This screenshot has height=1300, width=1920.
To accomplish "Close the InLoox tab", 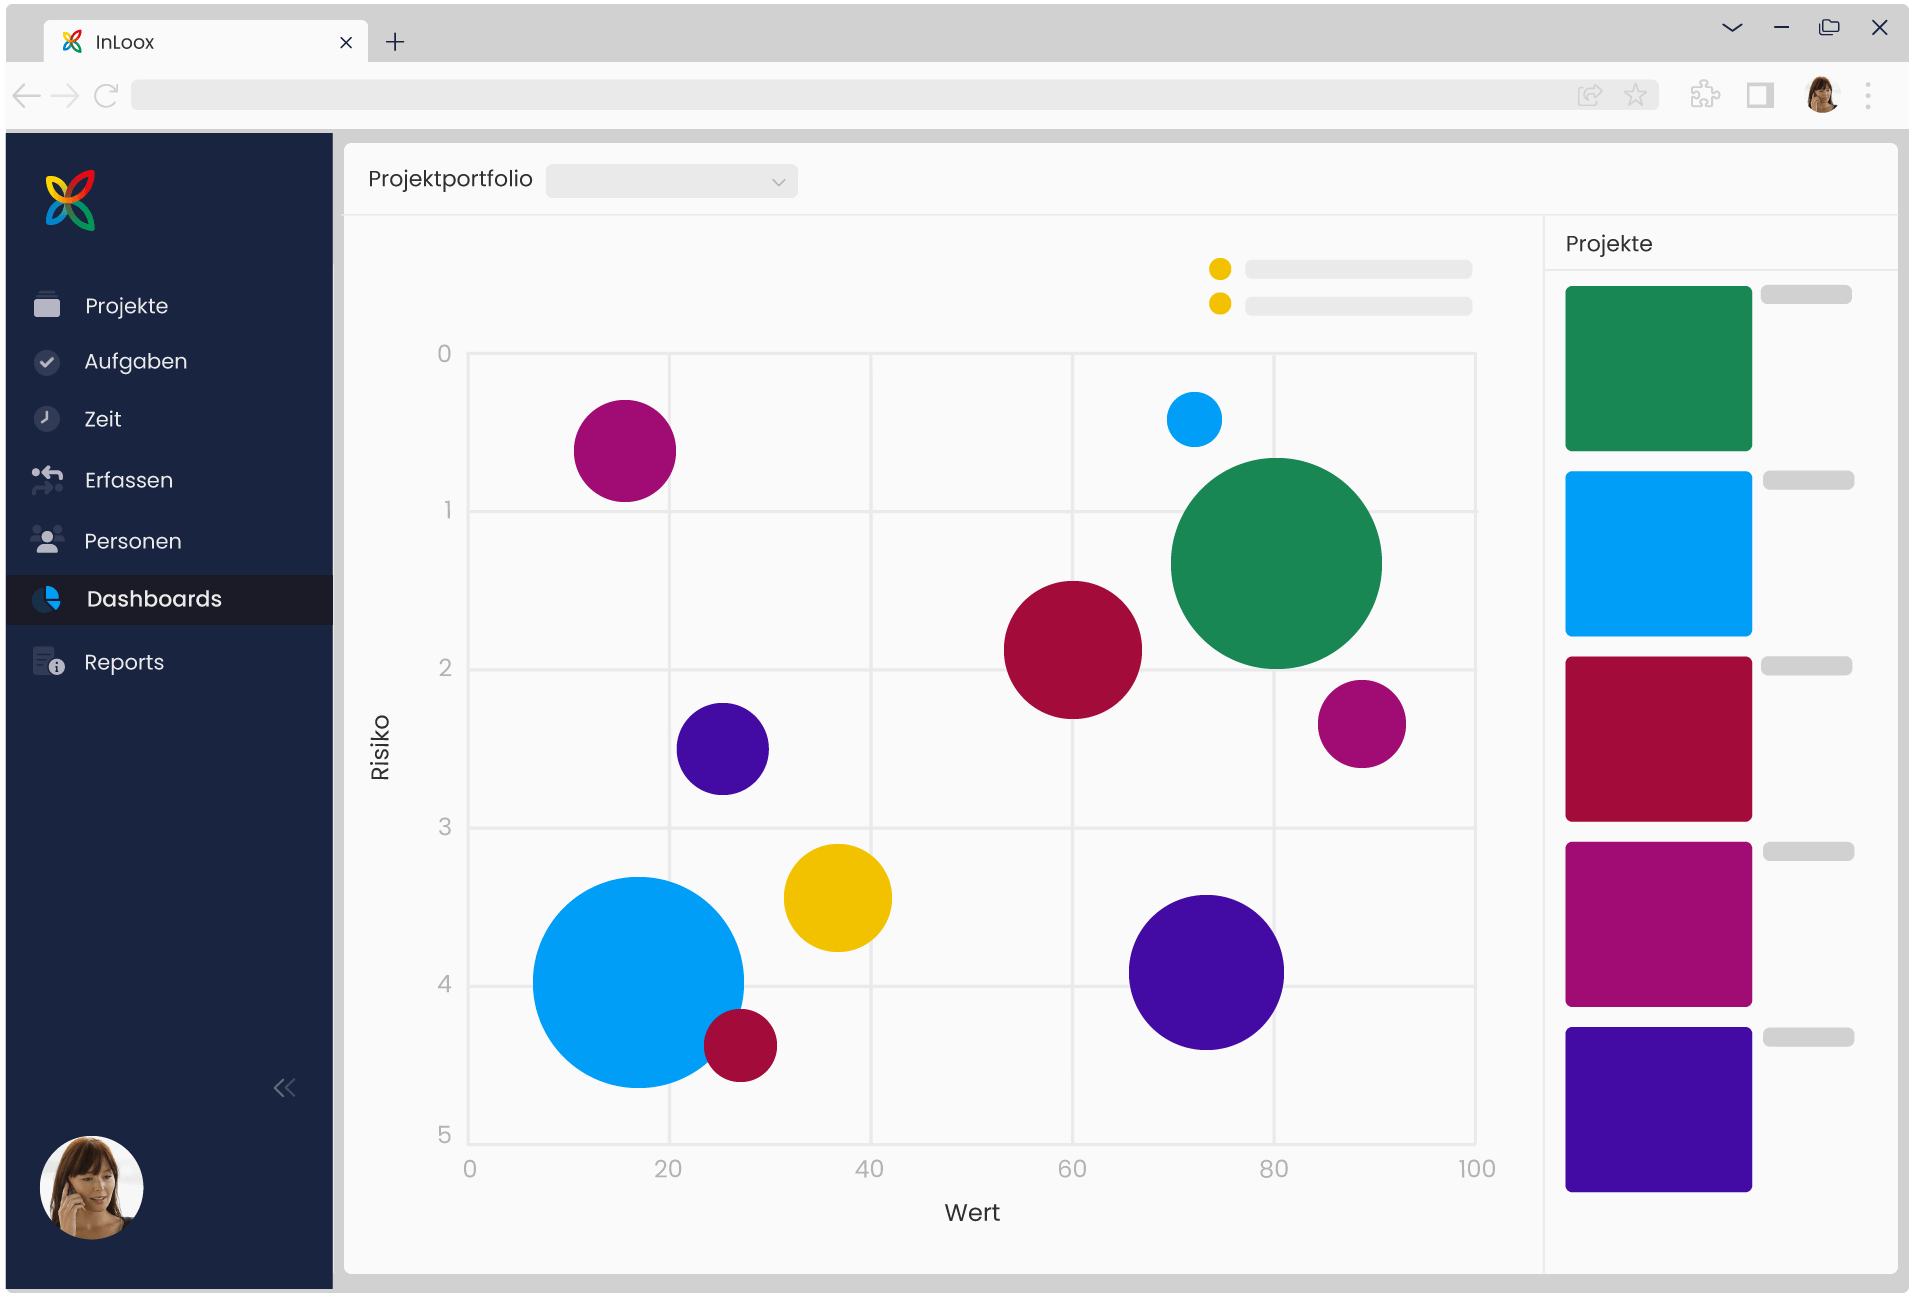I will point(346,43).
